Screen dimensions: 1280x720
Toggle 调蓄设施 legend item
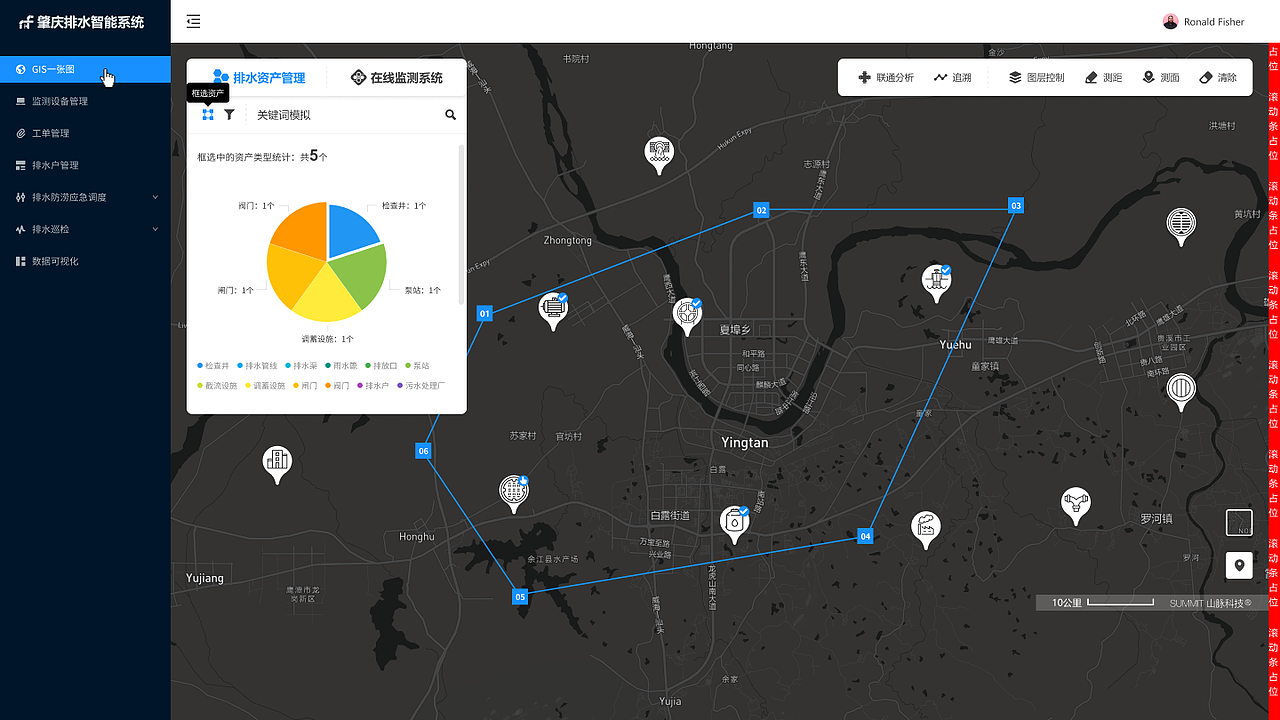pyautogui.click(x=265, y=385)
